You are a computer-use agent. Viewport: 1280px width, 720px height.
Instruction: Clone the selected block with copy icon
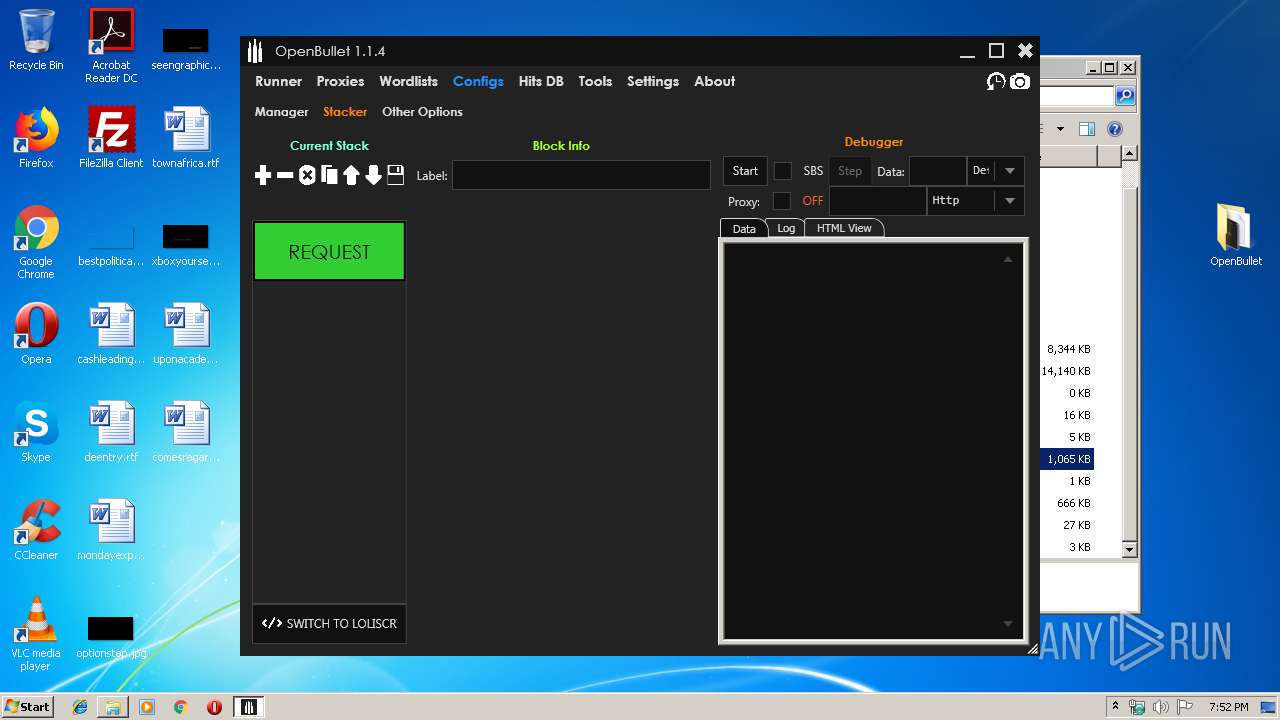[329, 176]
